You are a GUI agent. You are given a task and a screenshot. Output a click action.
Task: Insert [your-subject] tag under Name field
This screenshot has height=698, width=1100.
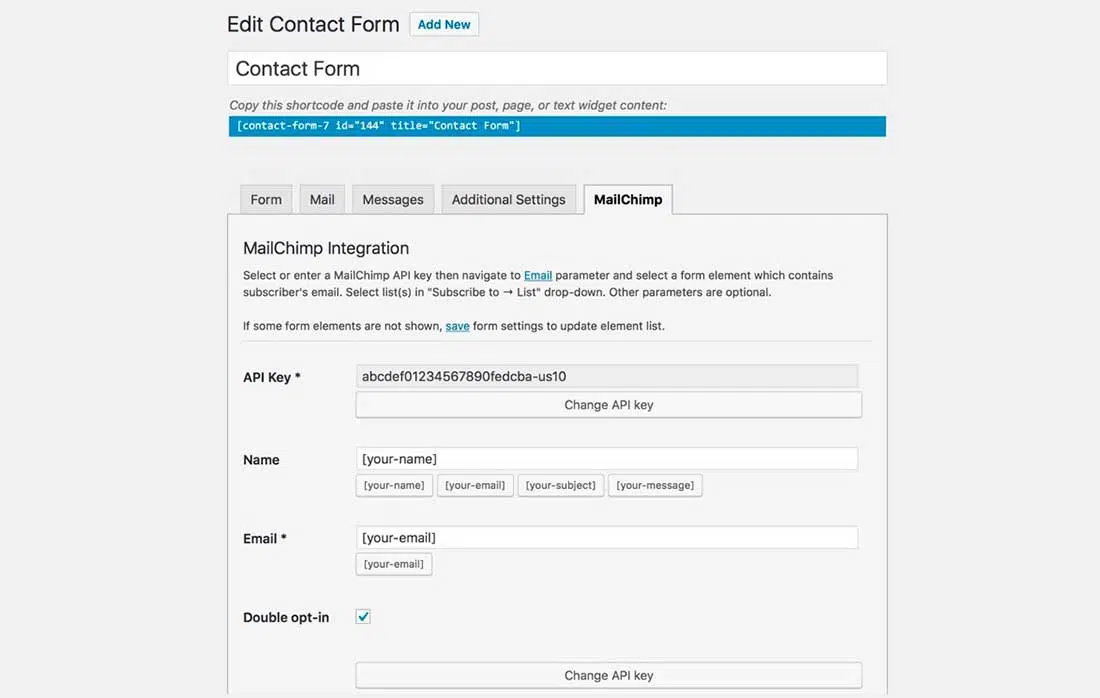click(x=560, y=485)
